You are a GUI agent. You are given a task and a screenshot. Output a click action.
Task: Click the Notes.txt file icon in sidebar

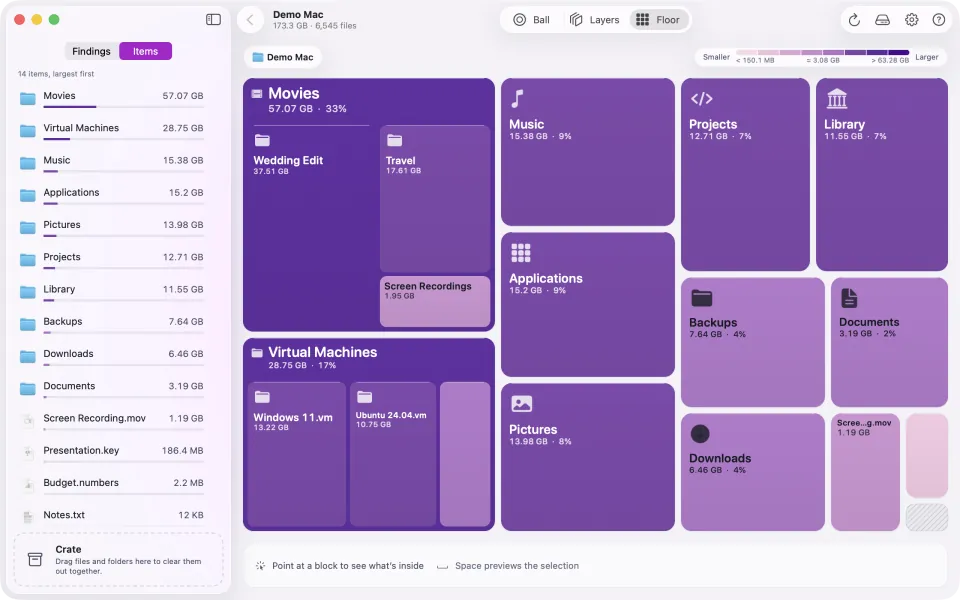[28, 517]
